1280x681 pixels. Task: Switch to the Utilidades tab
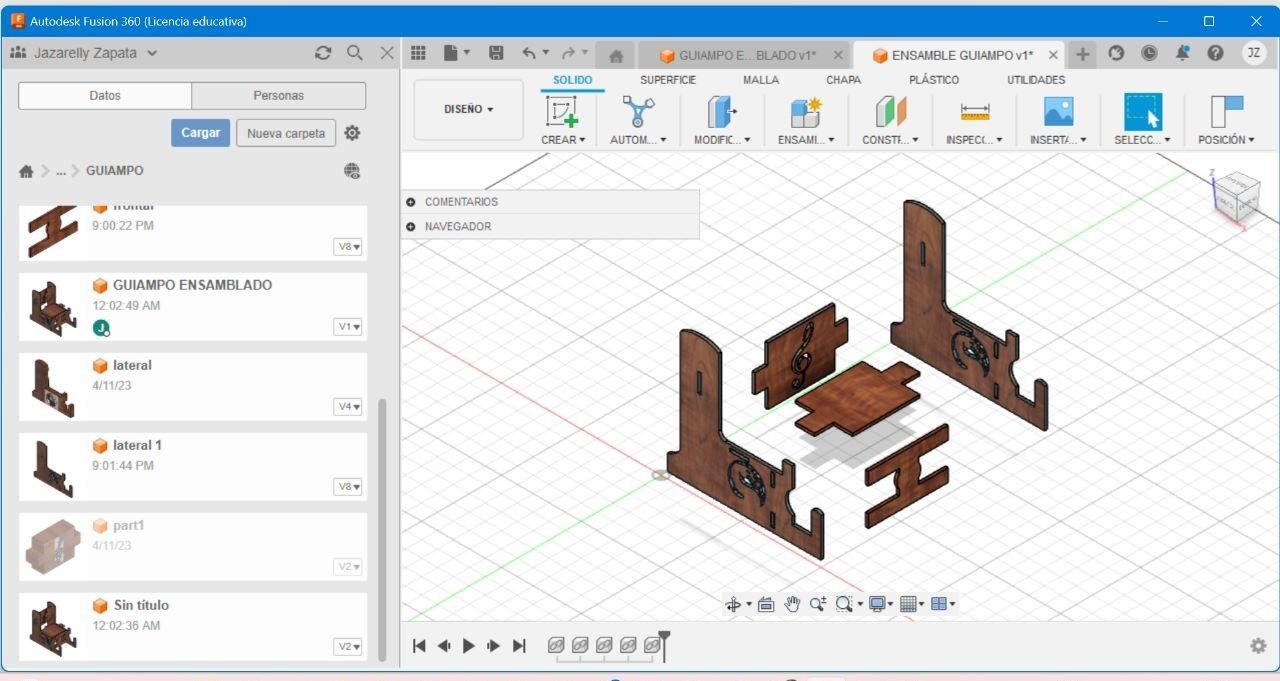[1036, 80]
